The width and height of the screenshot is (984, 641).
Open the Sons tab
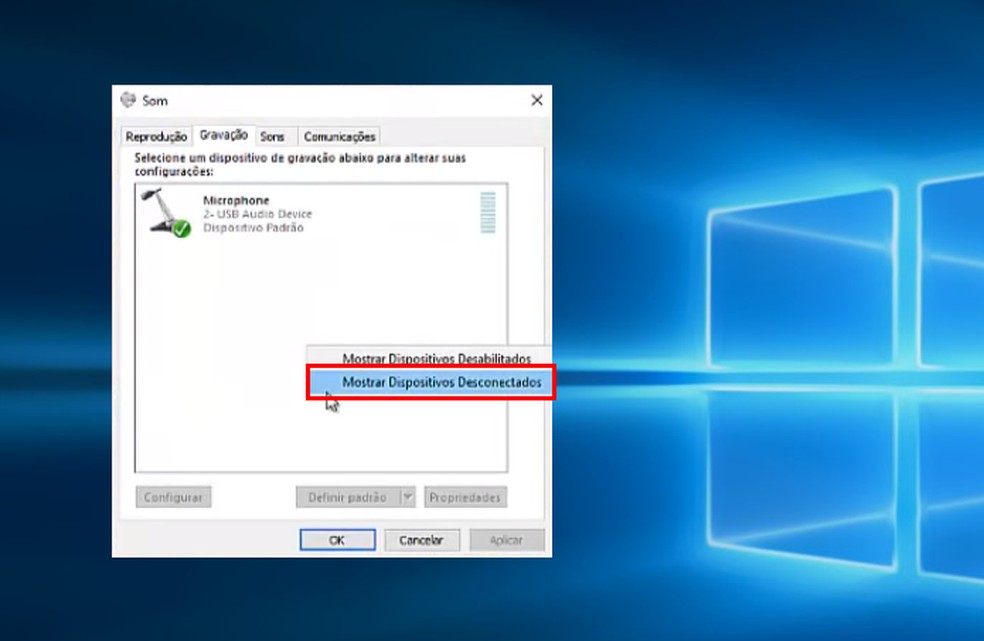coord(272,136)
